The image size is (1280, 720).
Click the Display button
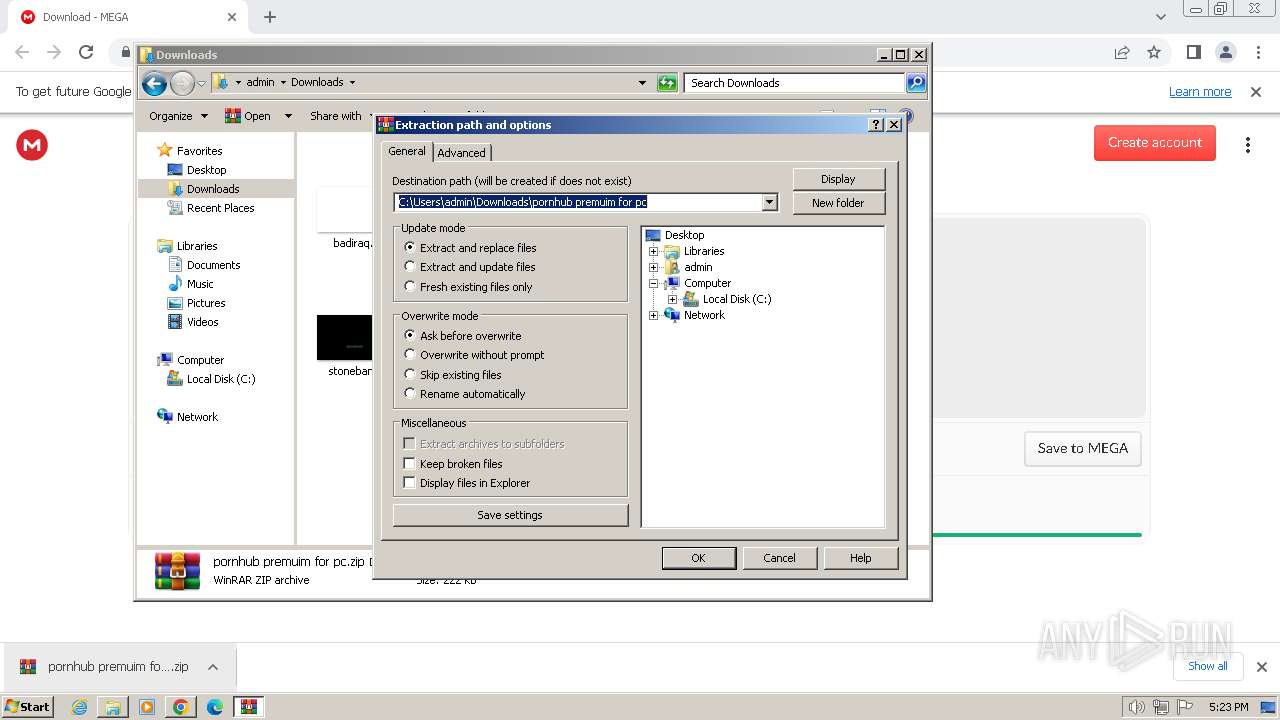pyautogui.click(x=838, y=179)
